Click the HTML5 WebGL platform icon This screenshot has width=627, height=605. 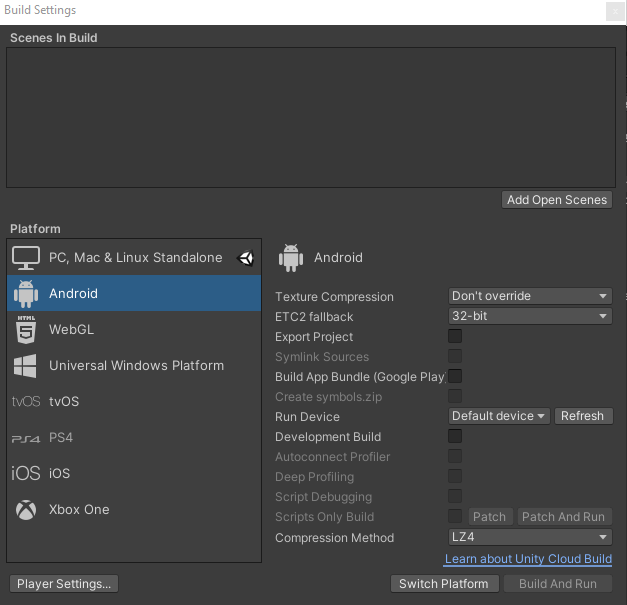coord(26,330)
